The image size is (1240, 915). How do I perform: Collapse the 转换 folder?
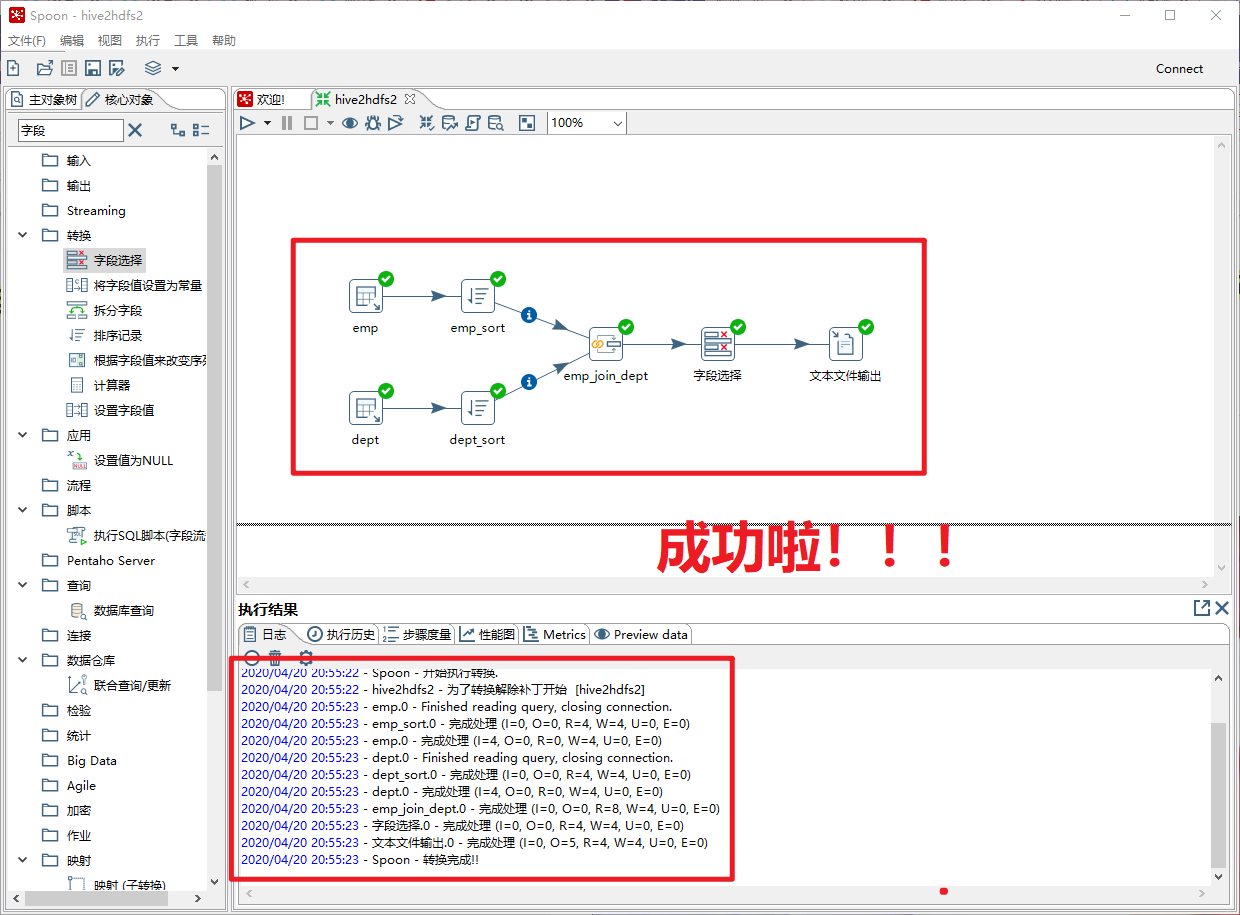pyautogui.click(x=23, y=236)
